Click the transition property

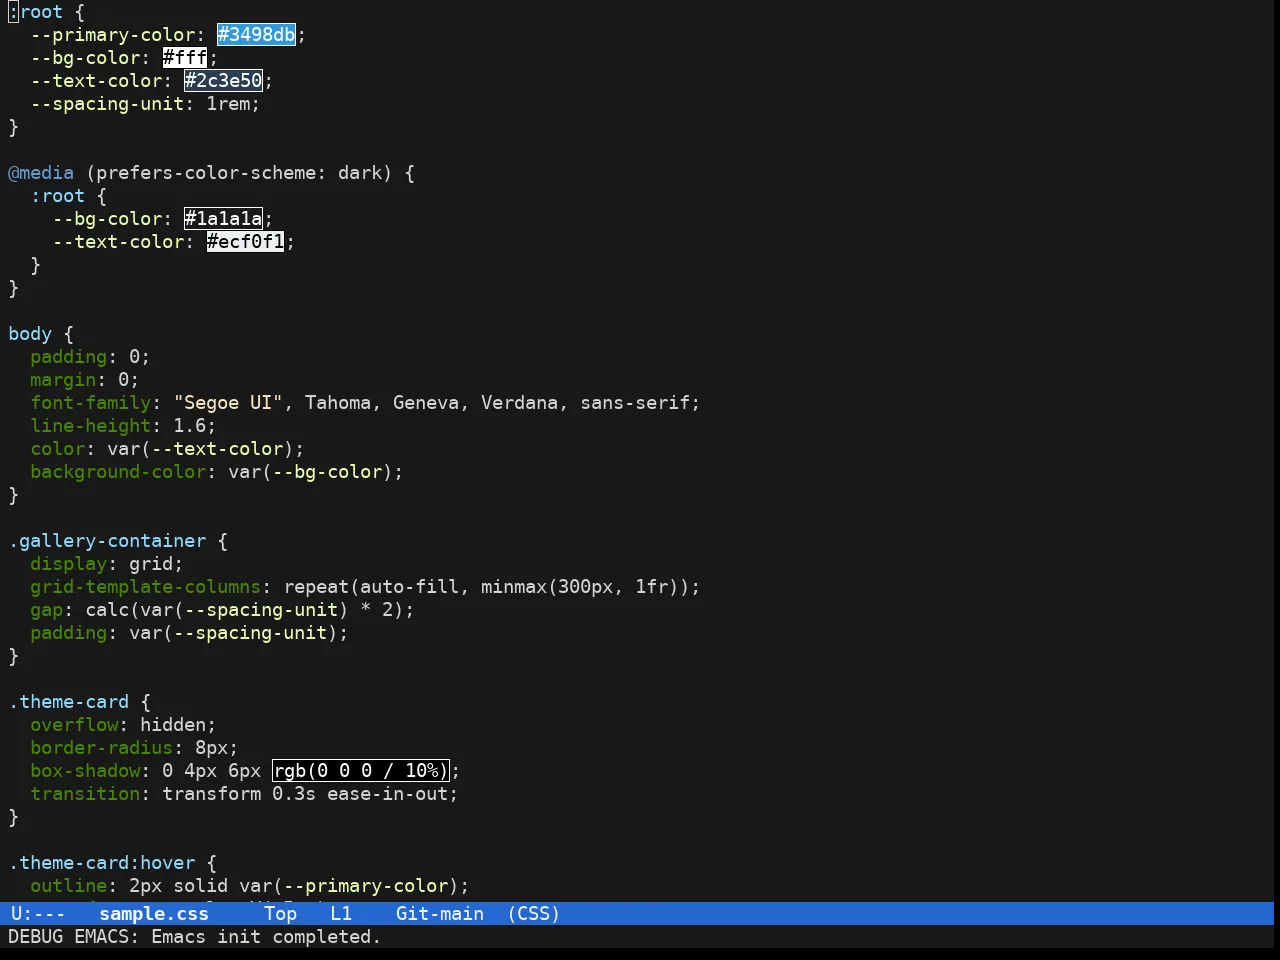click(85, 794)
